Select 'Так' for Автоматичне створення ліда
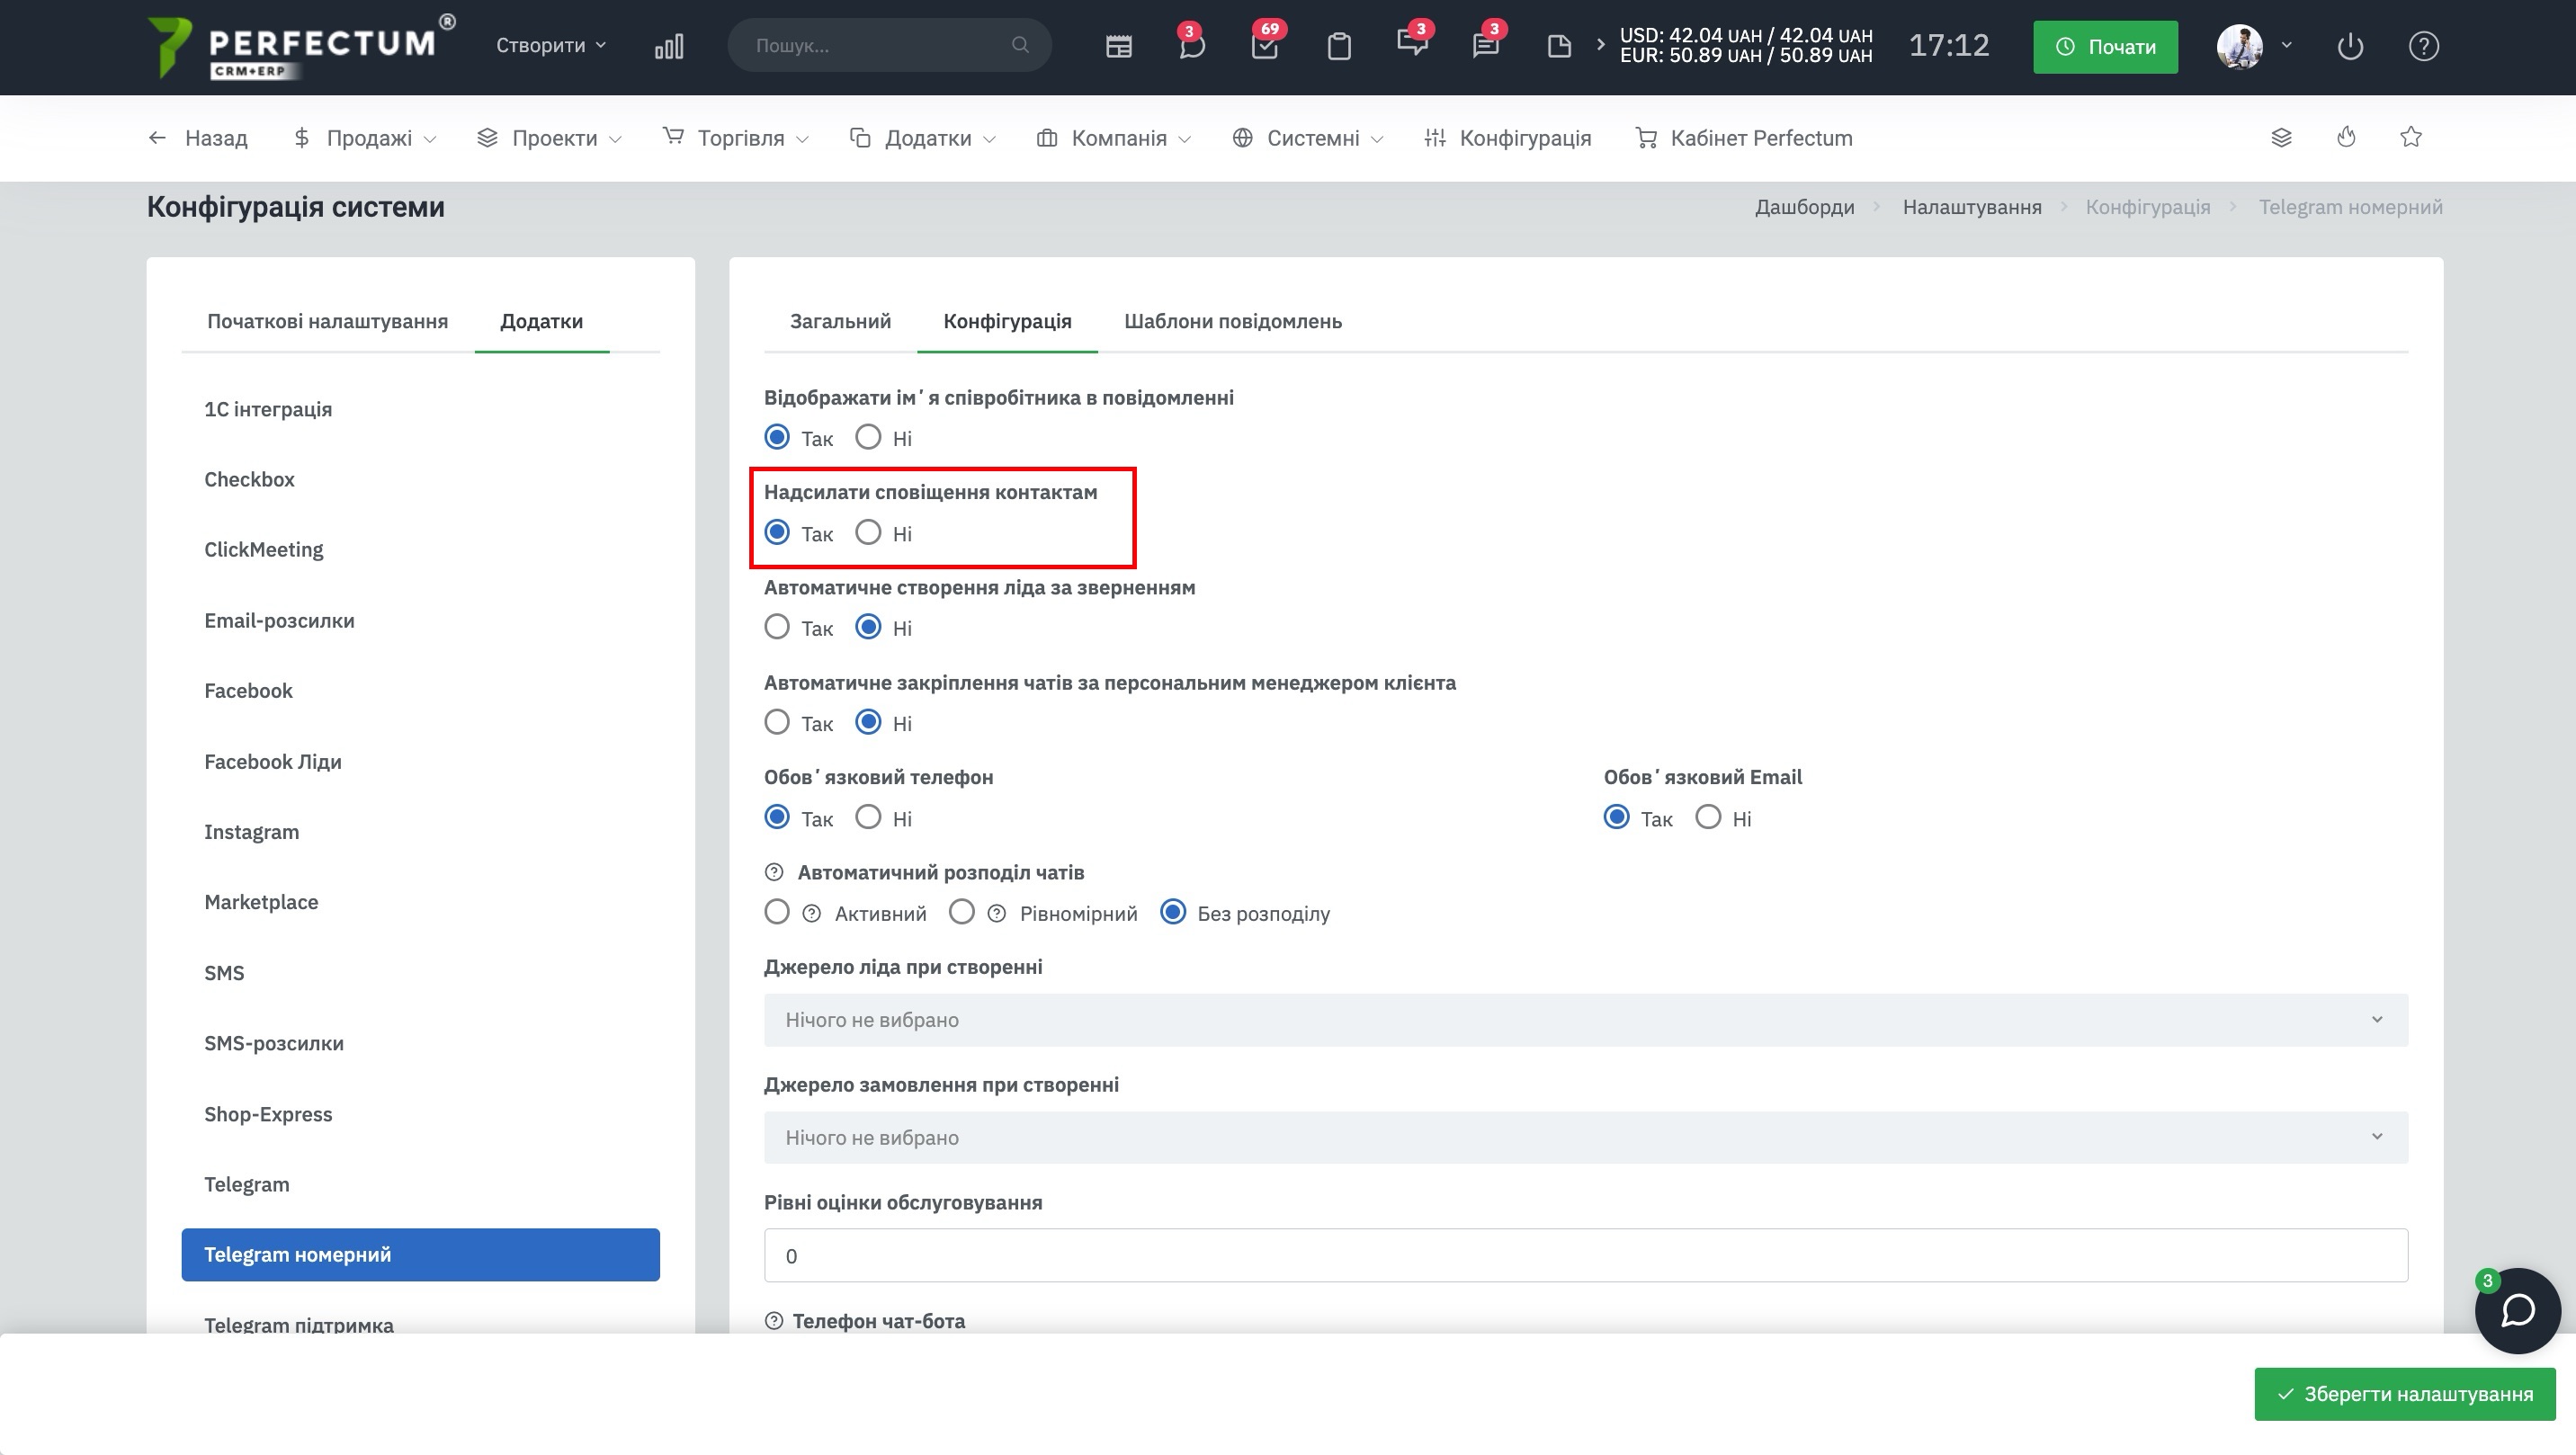 [x=777, y=627]
